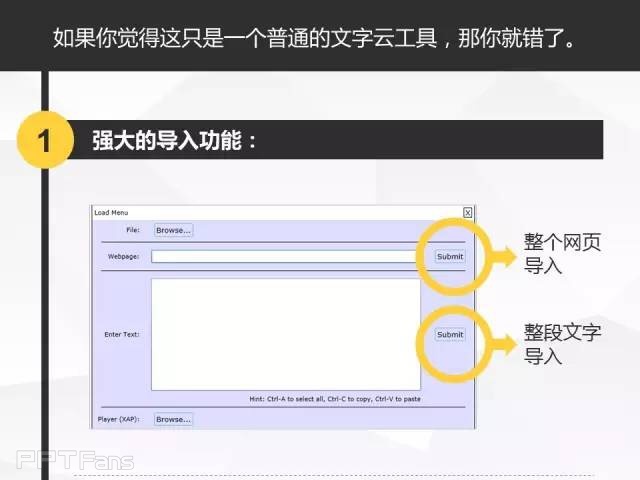Click the 整段文字导入 annotation label
Screen dimensions: 640x480
pyautogui.click(x=562, y=344)
